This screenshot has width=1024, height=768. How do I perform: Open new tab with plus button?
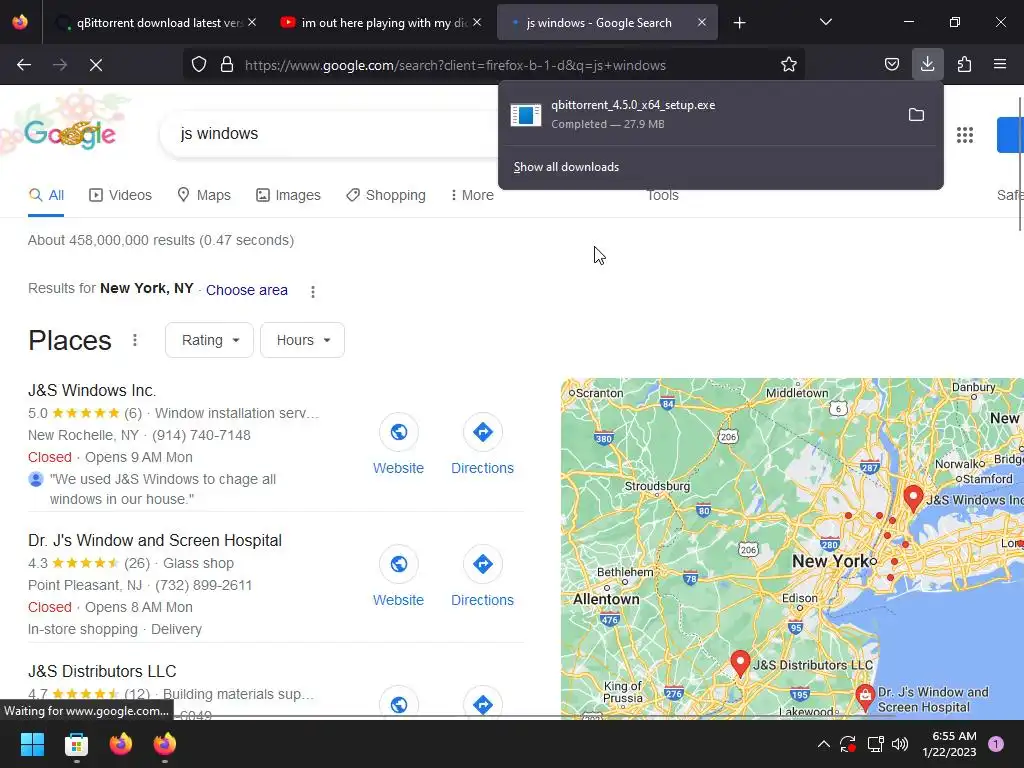(739, 23)
